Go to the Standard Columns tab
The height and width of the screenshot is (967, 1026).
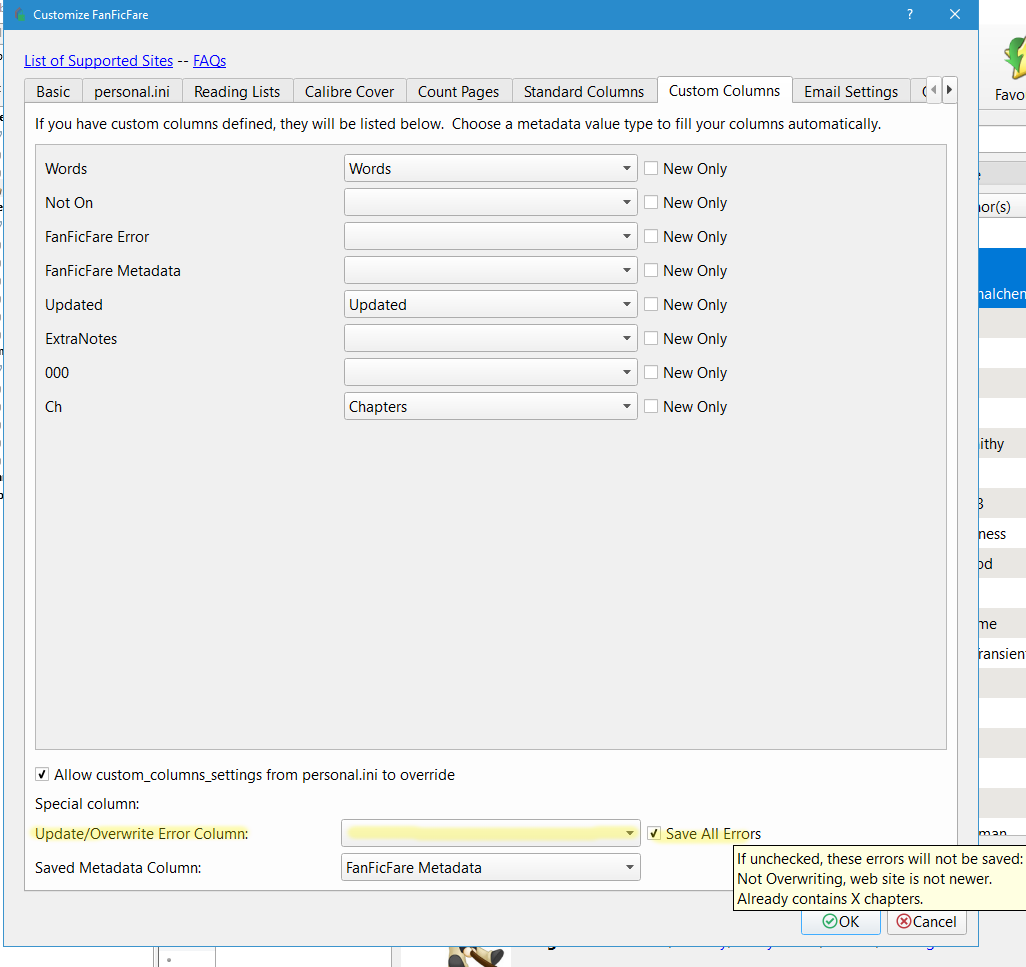584,92
